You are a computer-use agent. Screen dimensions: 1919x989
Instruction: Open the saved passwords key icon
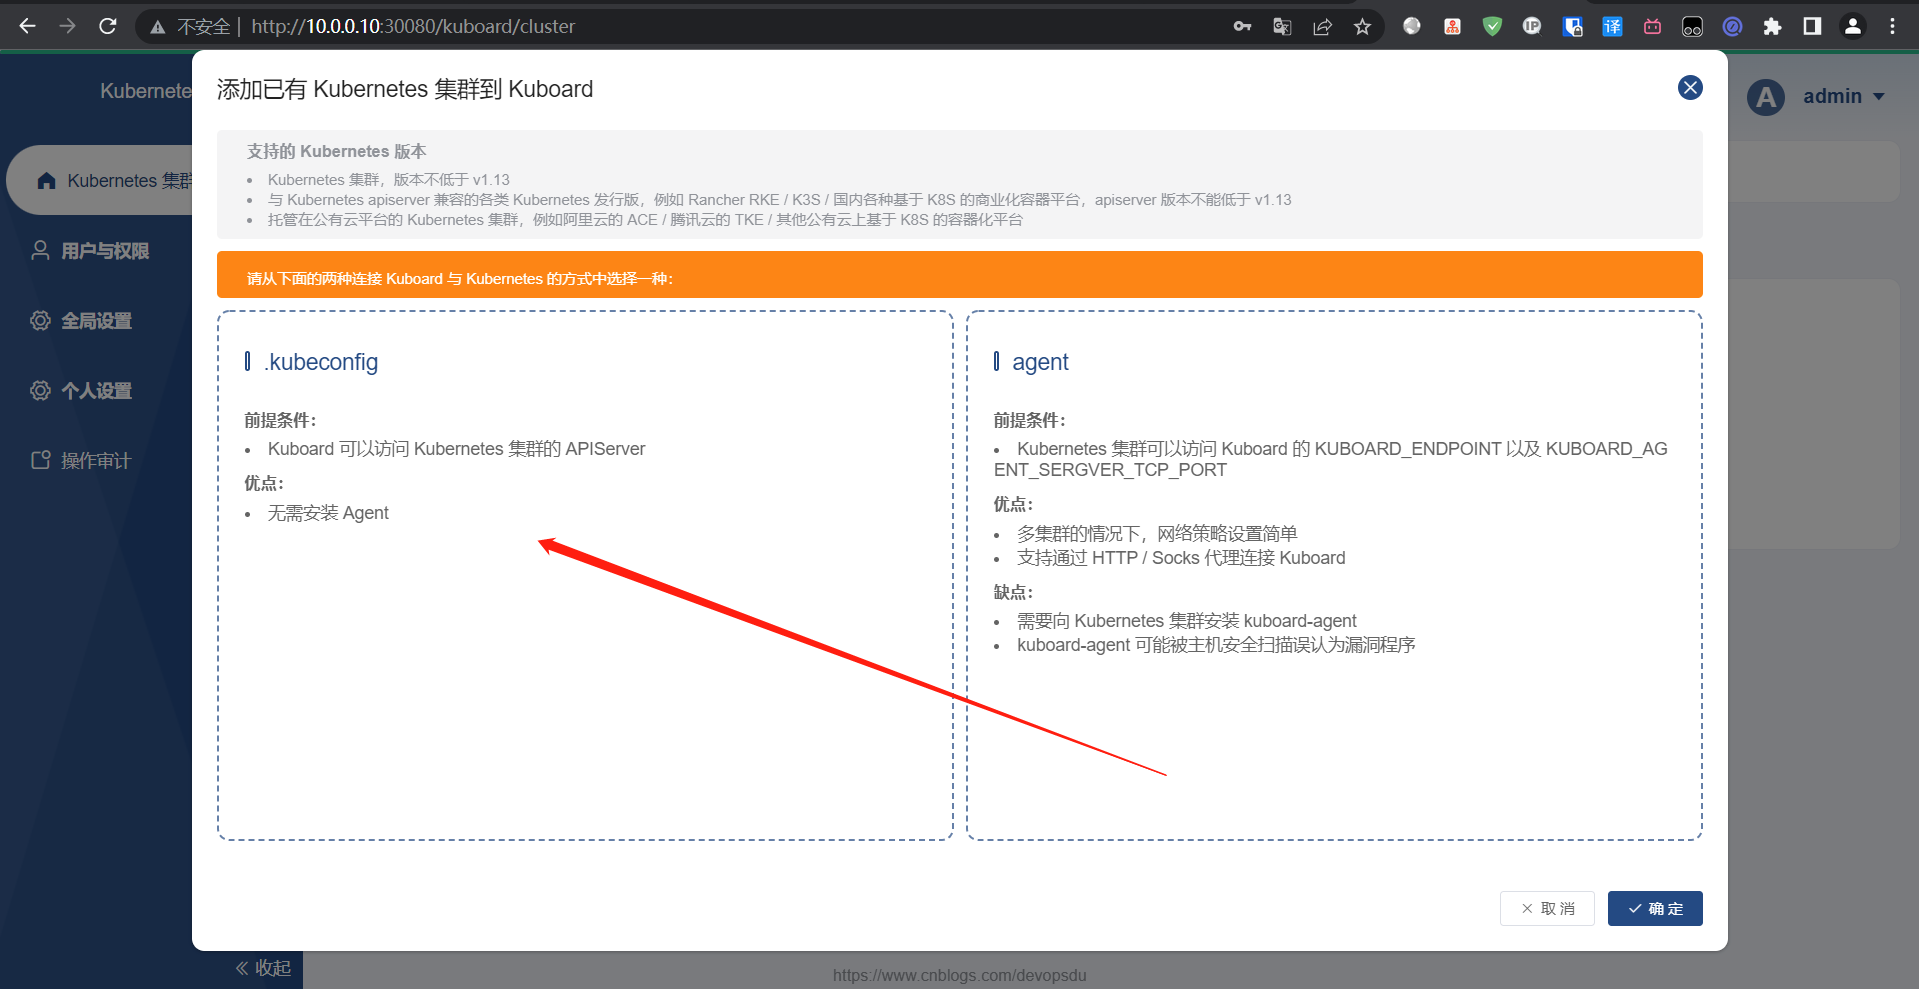click(1242, 27)
